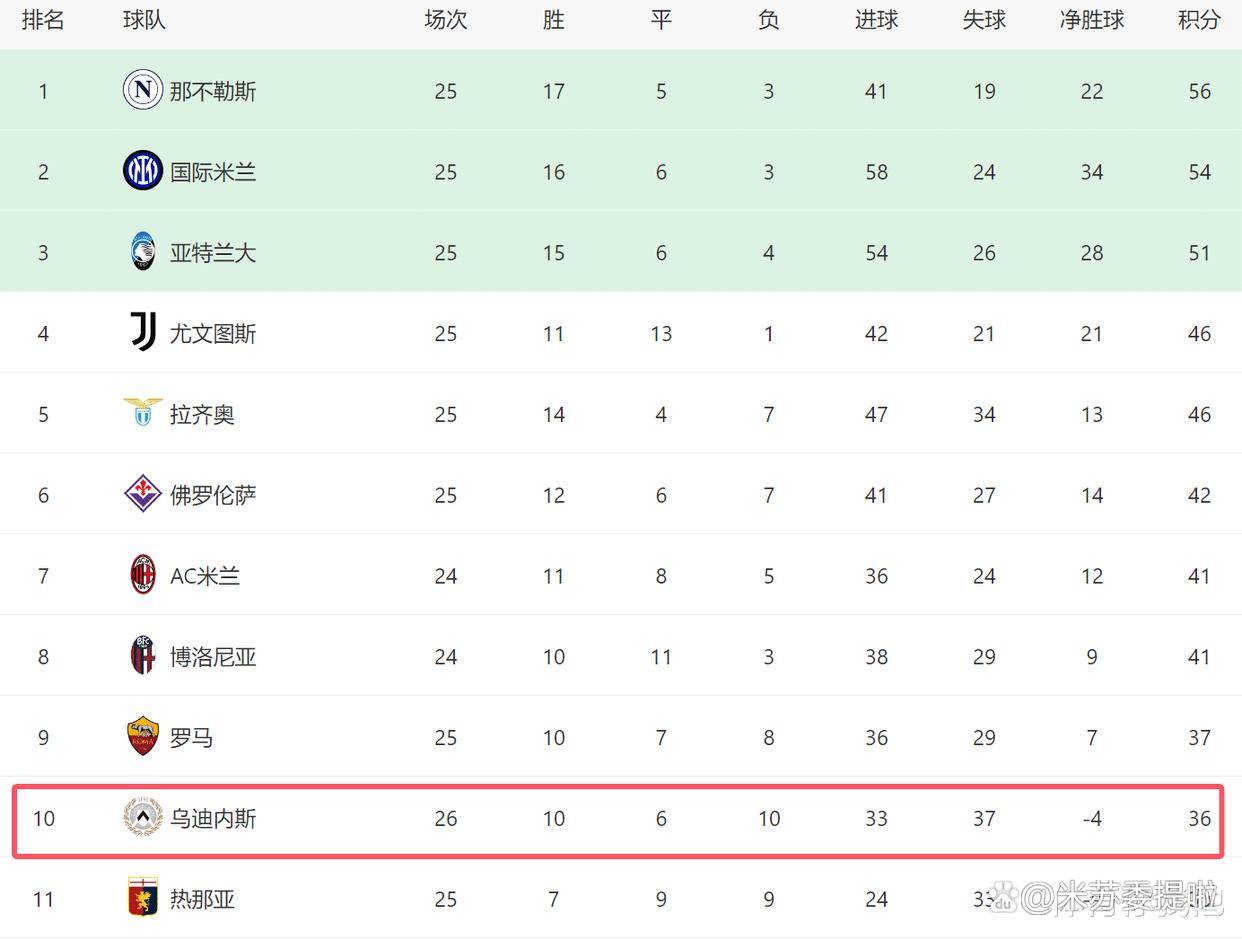
Task: Open the 国际米兰 team name link
Action: (x=213, y=172)
